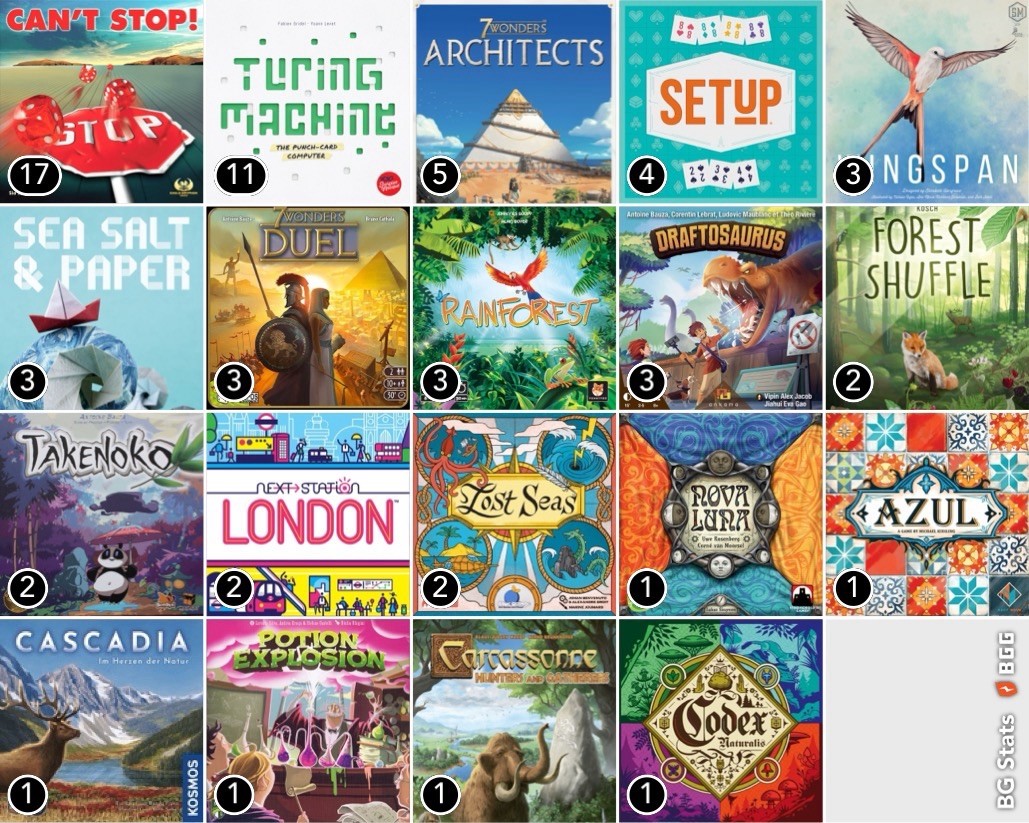Click the 5 plays badge on Architects

[440, 176]
